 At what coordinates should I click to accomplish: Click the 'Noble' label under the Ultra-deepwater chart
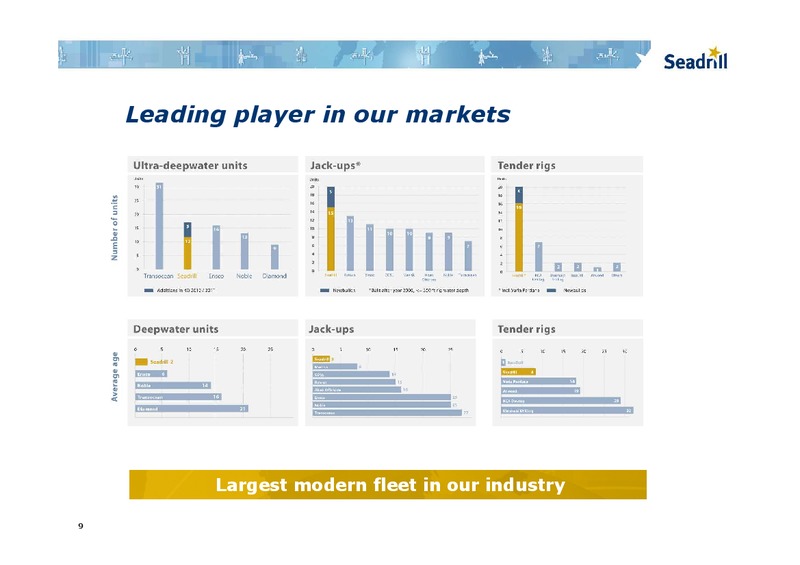[x=244, y=276]
